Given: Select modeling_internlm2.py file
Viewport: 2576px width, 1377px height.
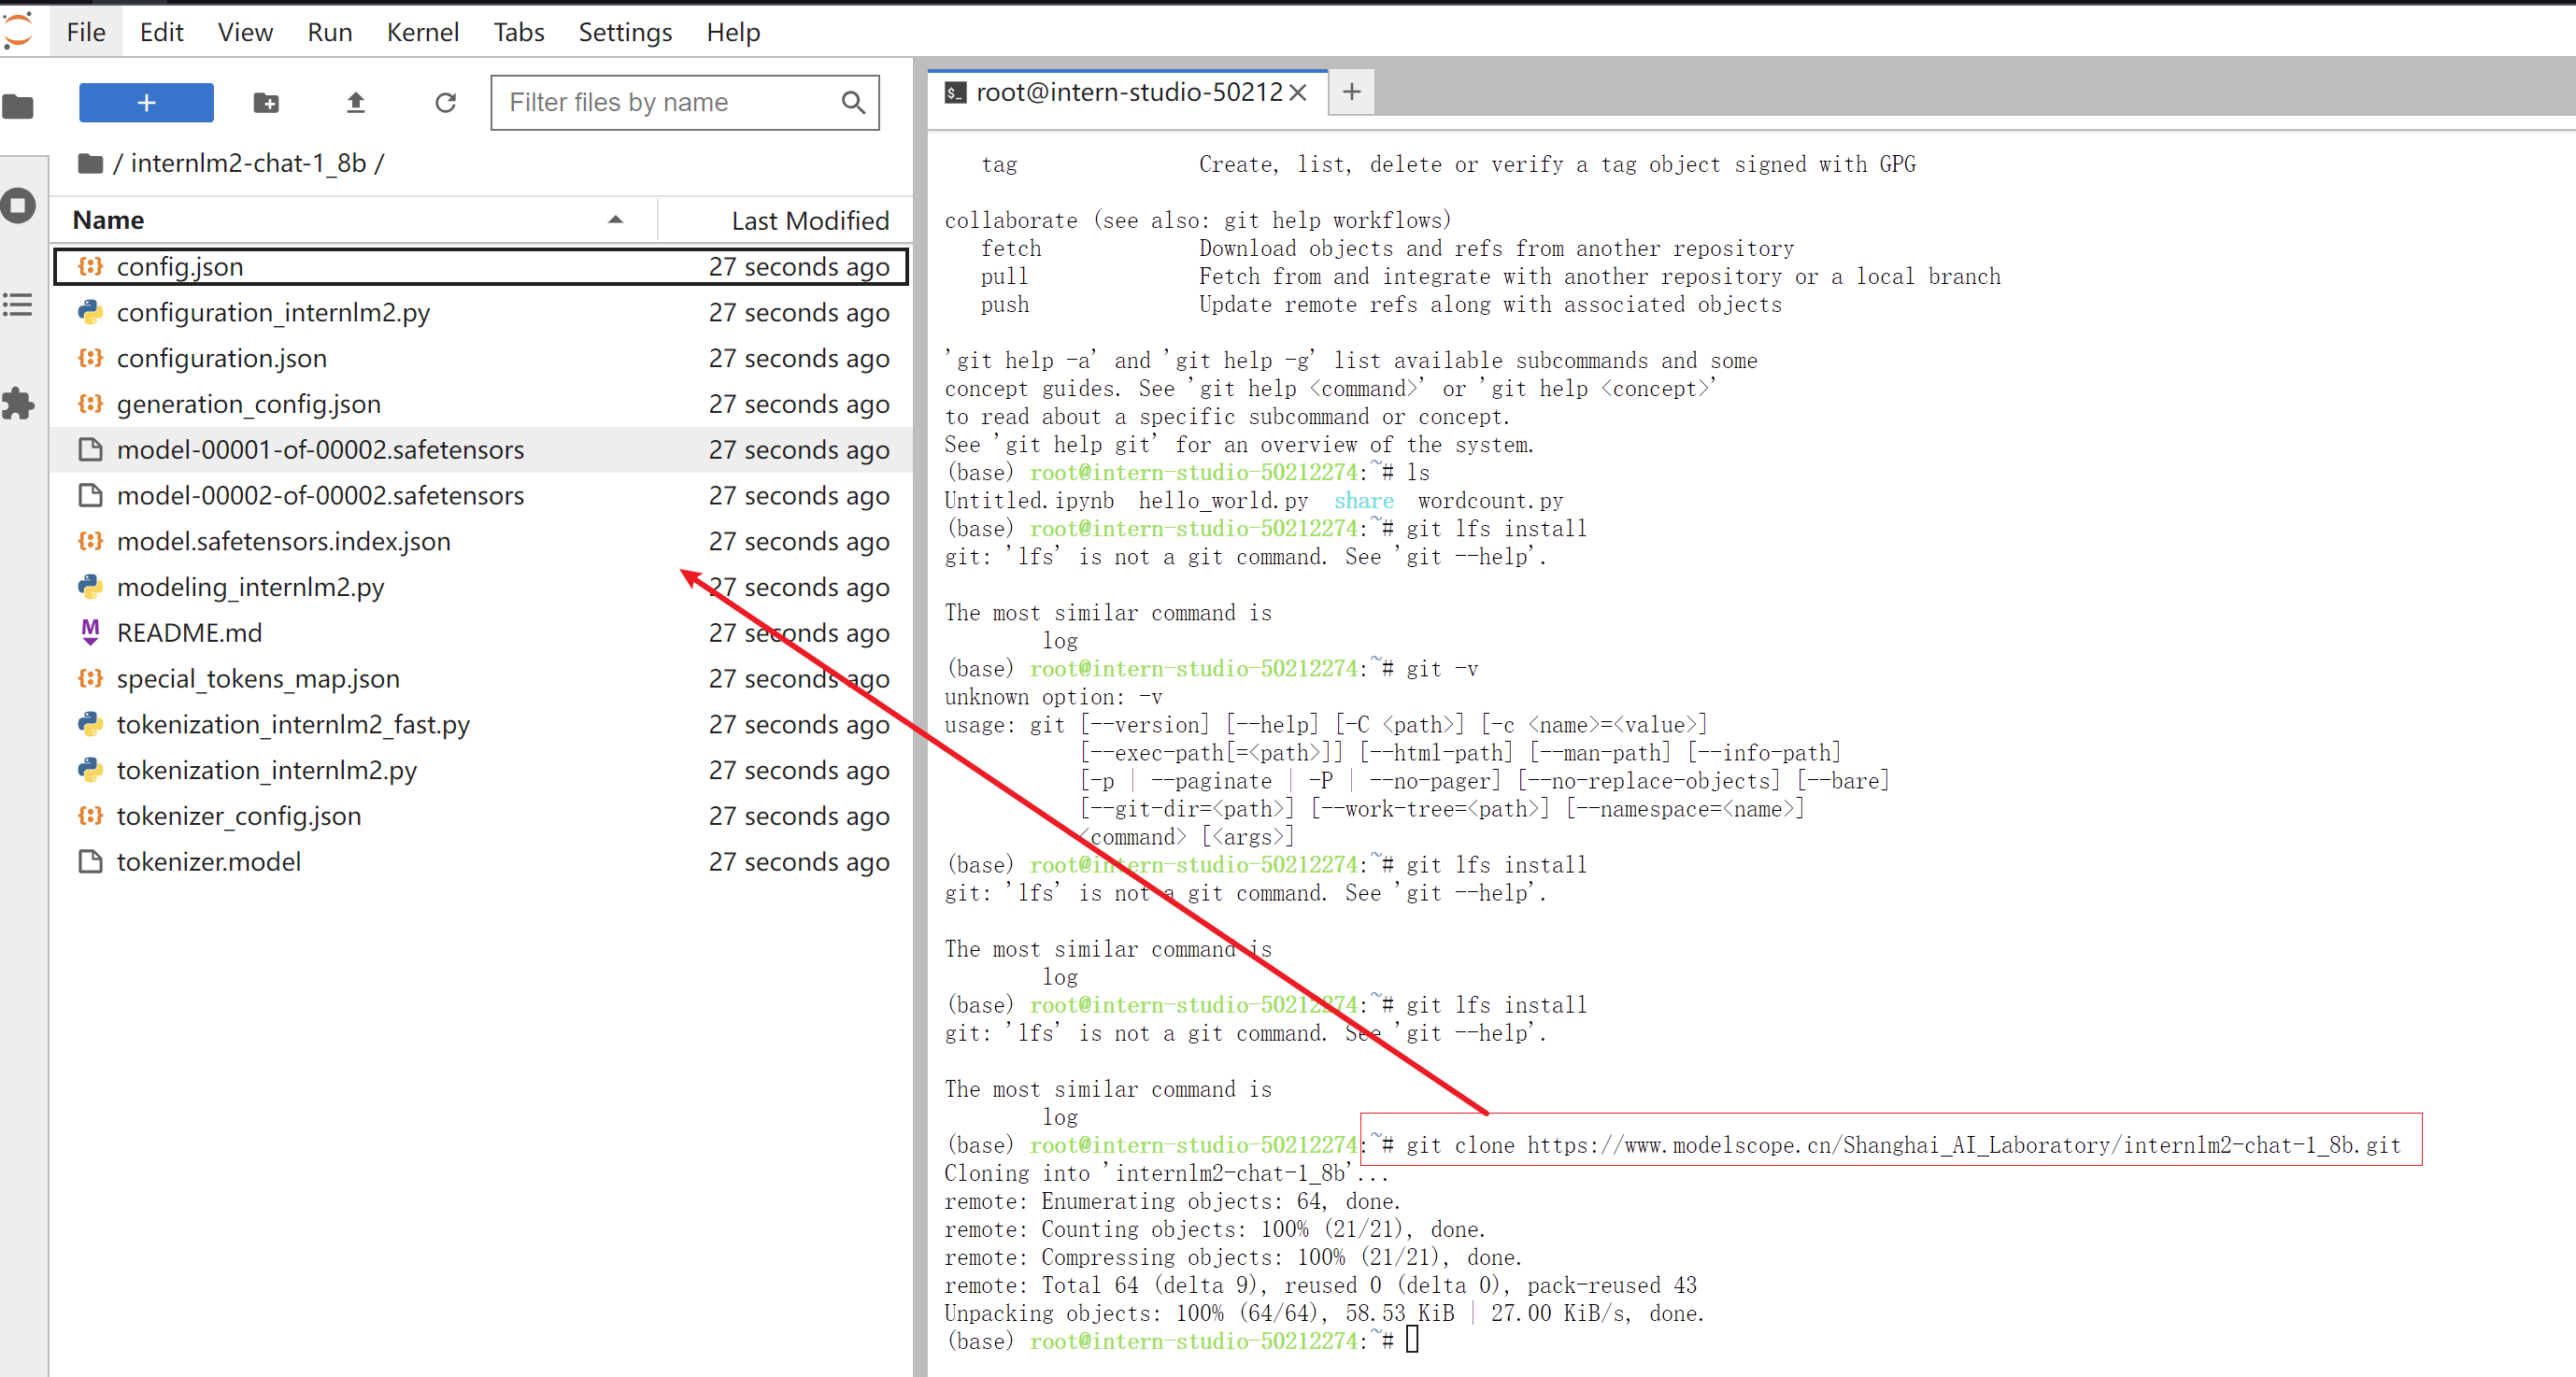Looking at the screenshot, I should 250,587.
